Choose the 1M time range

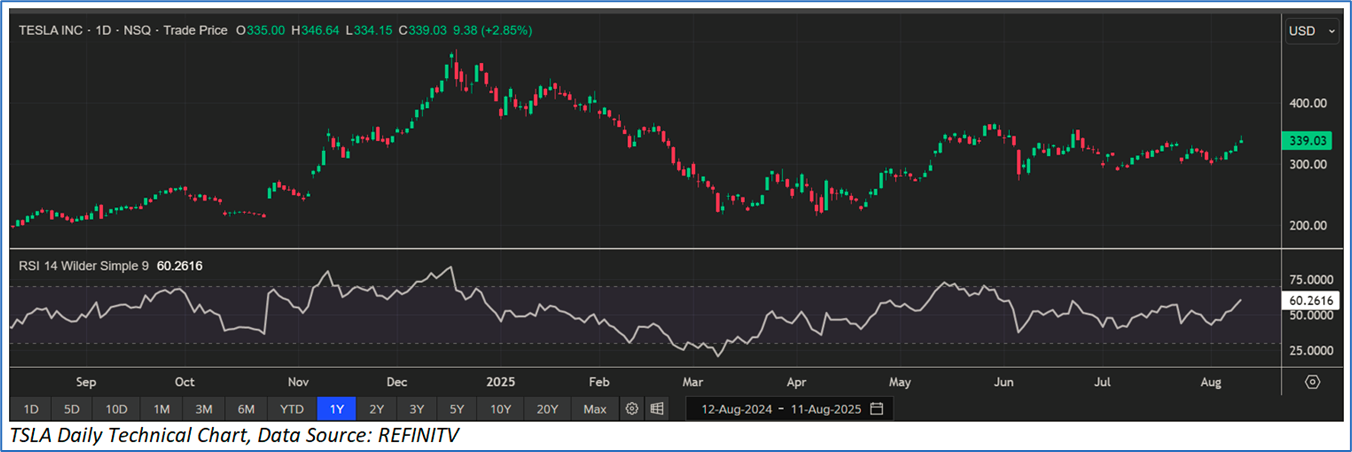[161, 409]
